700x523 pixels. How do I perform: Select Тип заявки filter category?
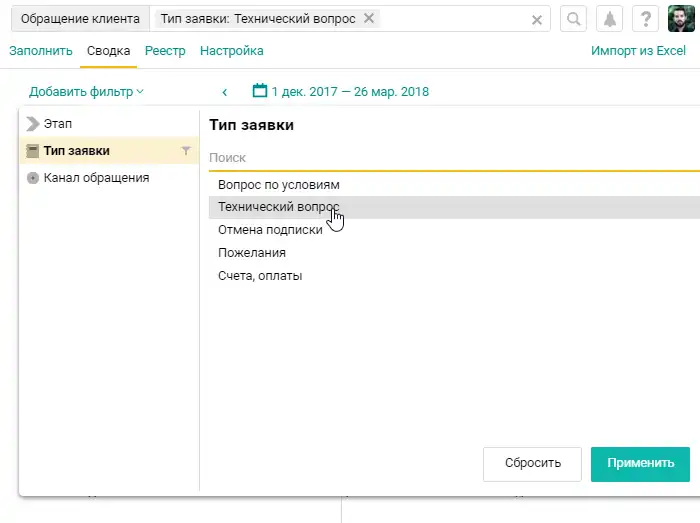click(109, 151)
